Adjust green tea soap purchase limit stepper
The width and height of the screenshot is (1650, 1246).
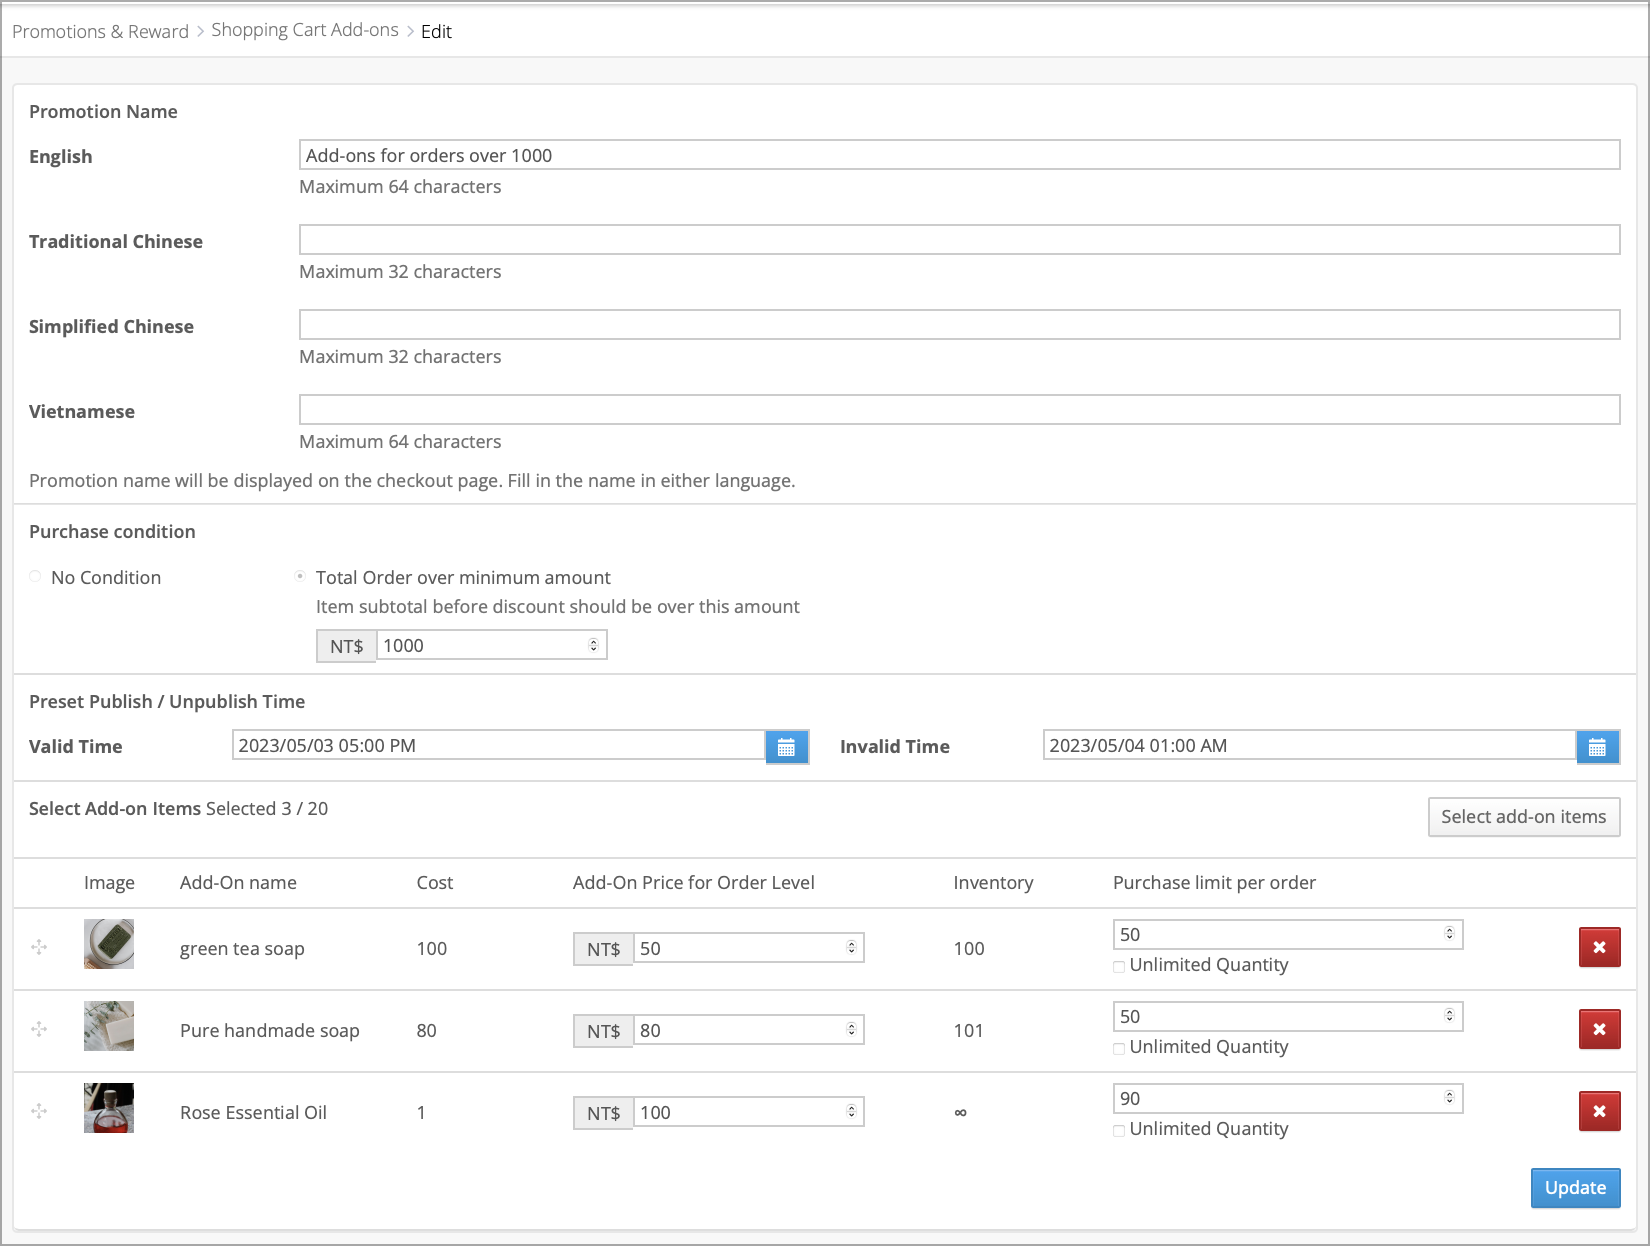click(1450, 933)
